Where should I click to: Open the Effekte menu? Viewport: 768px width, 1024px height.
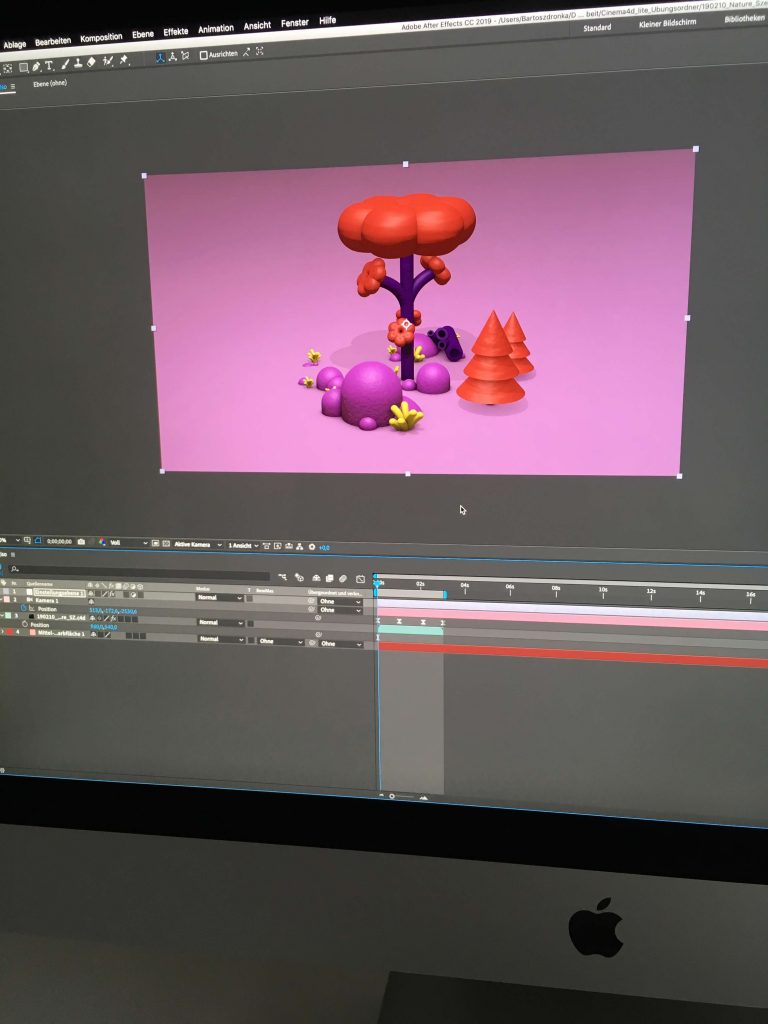(175, 32)
